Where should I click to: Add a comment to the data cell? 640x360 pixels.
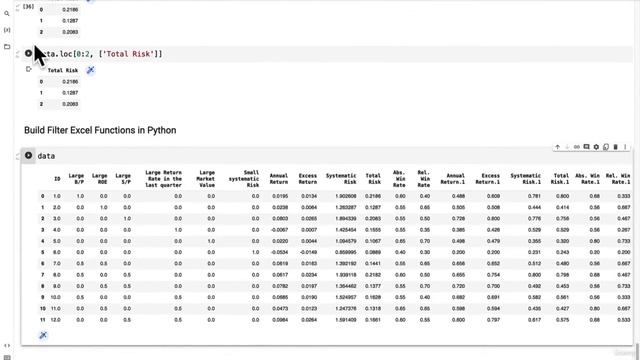point(587,147)
